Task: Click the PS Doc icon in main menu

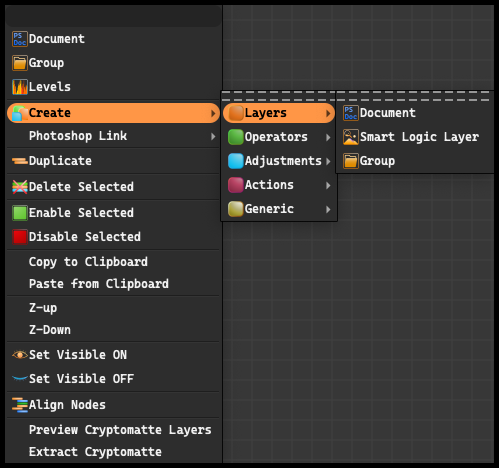Action: point(20,39)
